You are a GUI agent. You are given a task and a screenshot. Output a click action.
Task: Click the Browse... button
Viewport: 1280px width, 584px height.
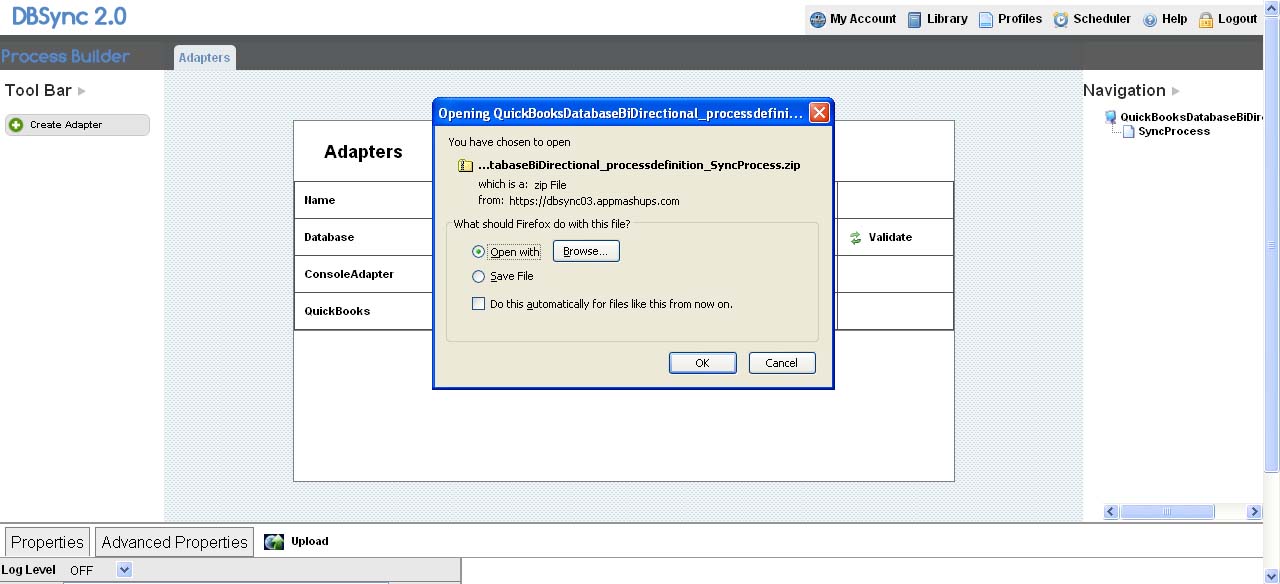586,251
